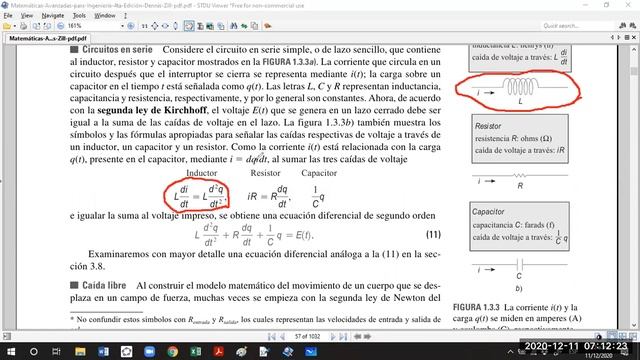
Task: Click in the Quick search field
Action: tap(578, 26)
